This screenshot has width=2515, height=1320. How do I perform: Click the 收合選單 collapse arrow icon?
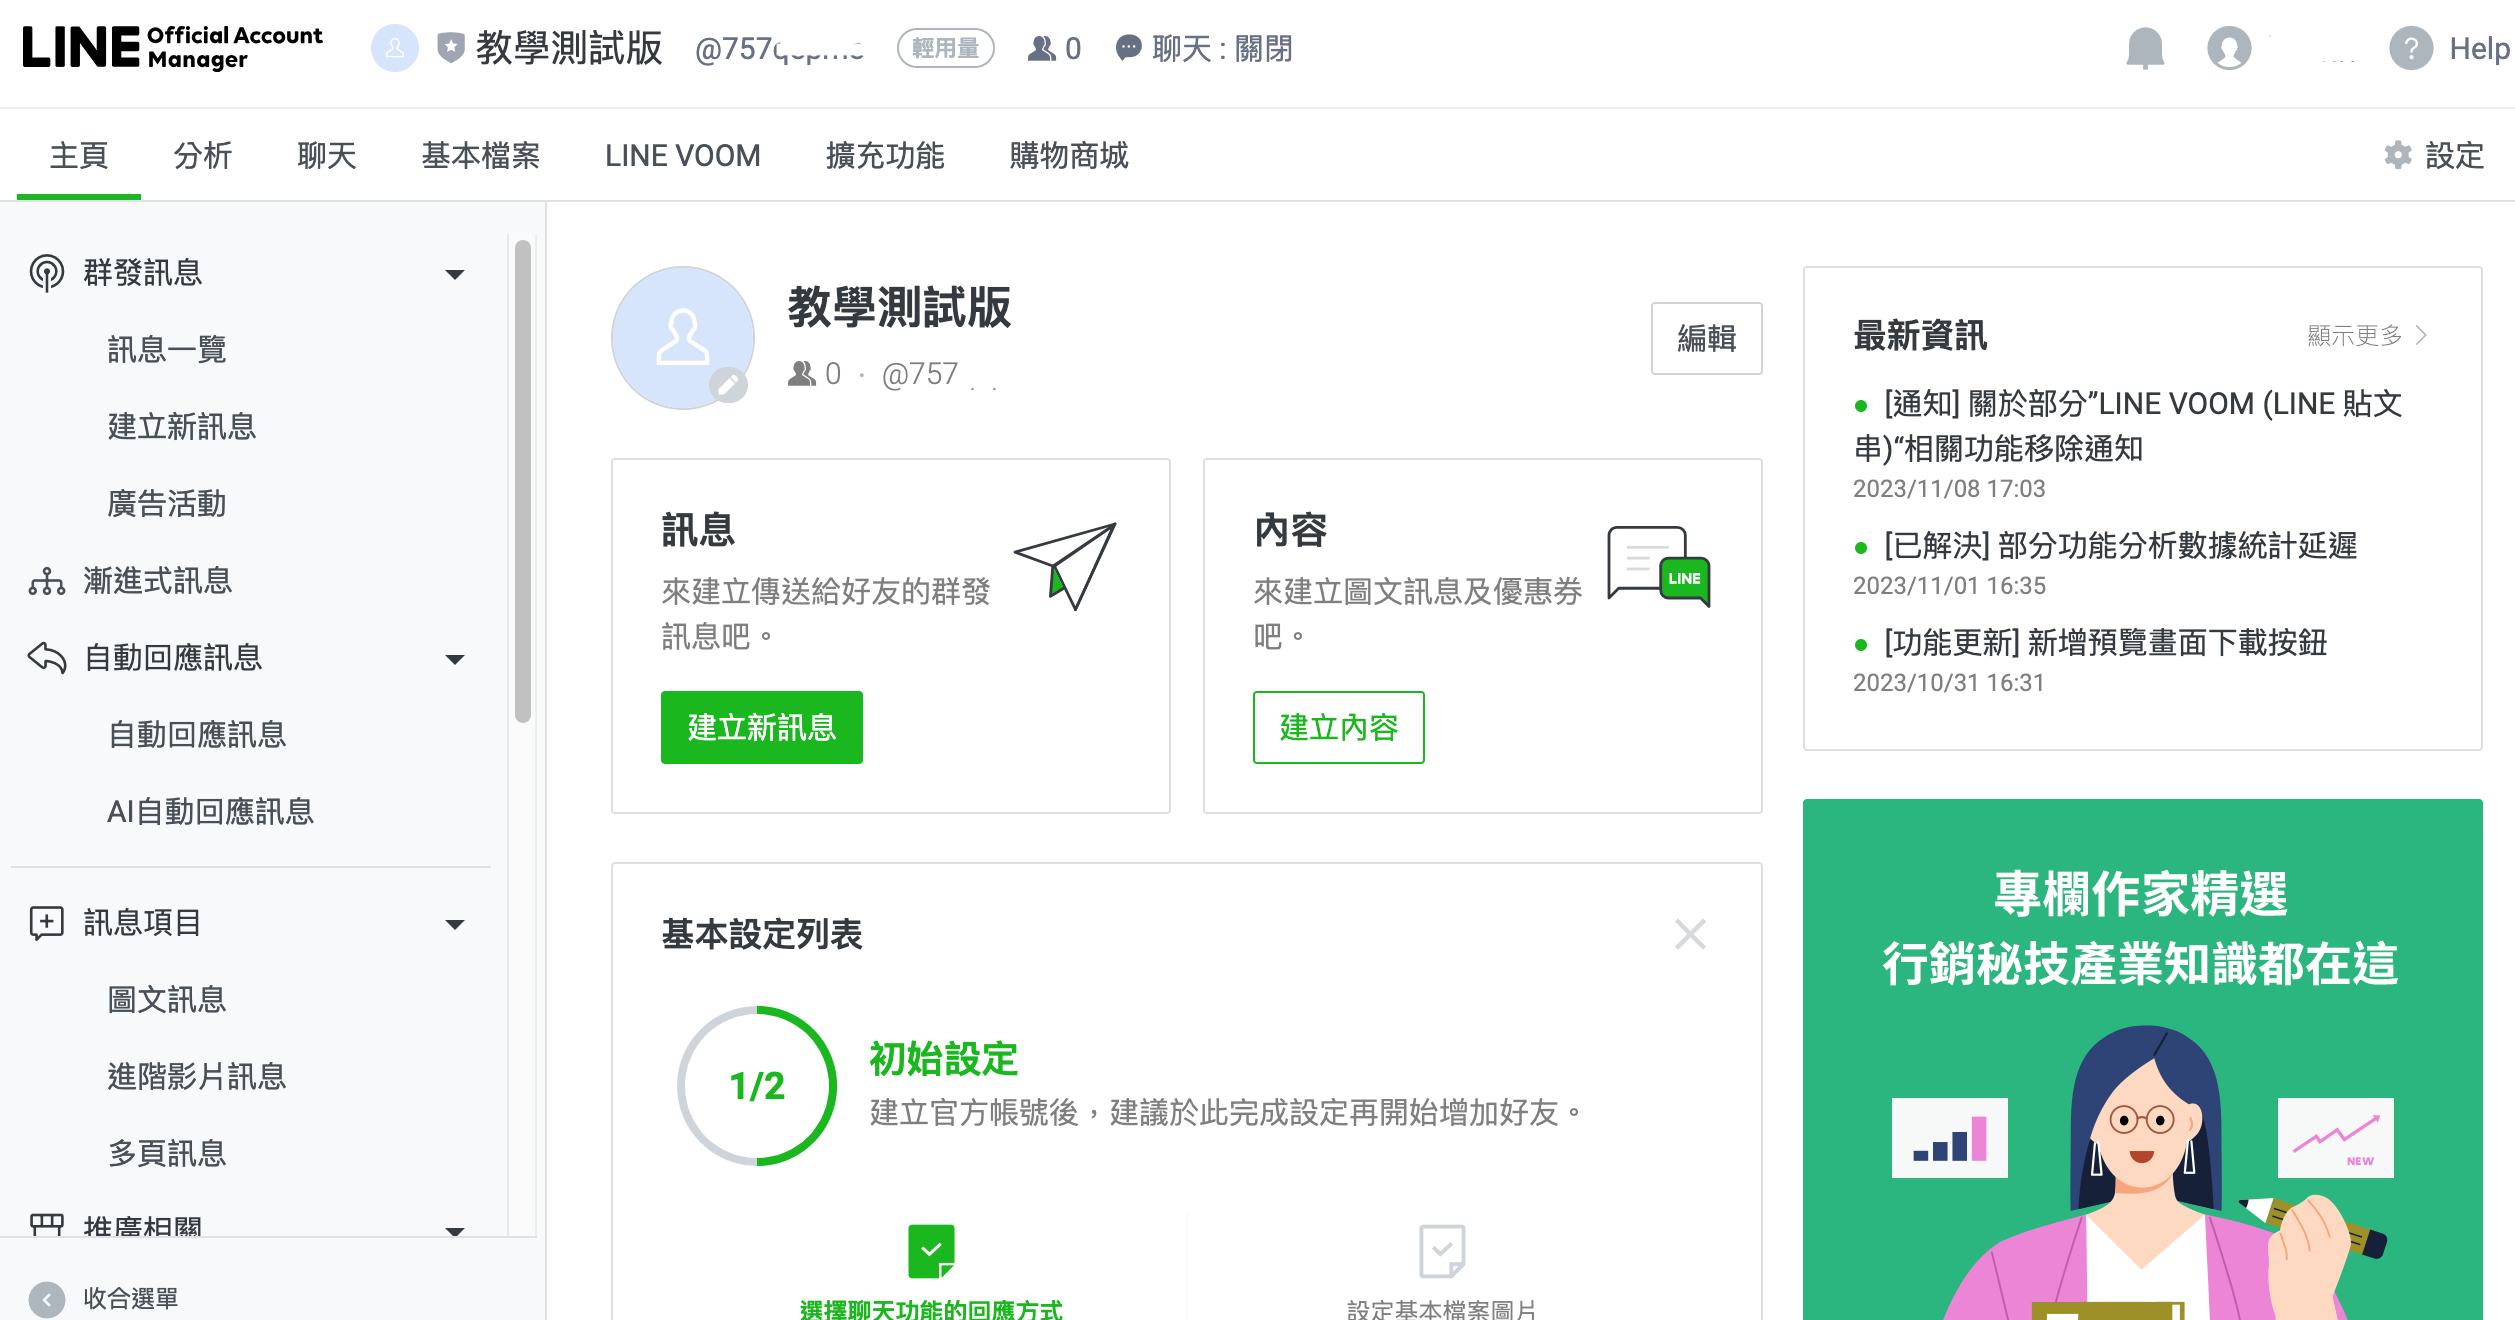tap(46, 1298)
